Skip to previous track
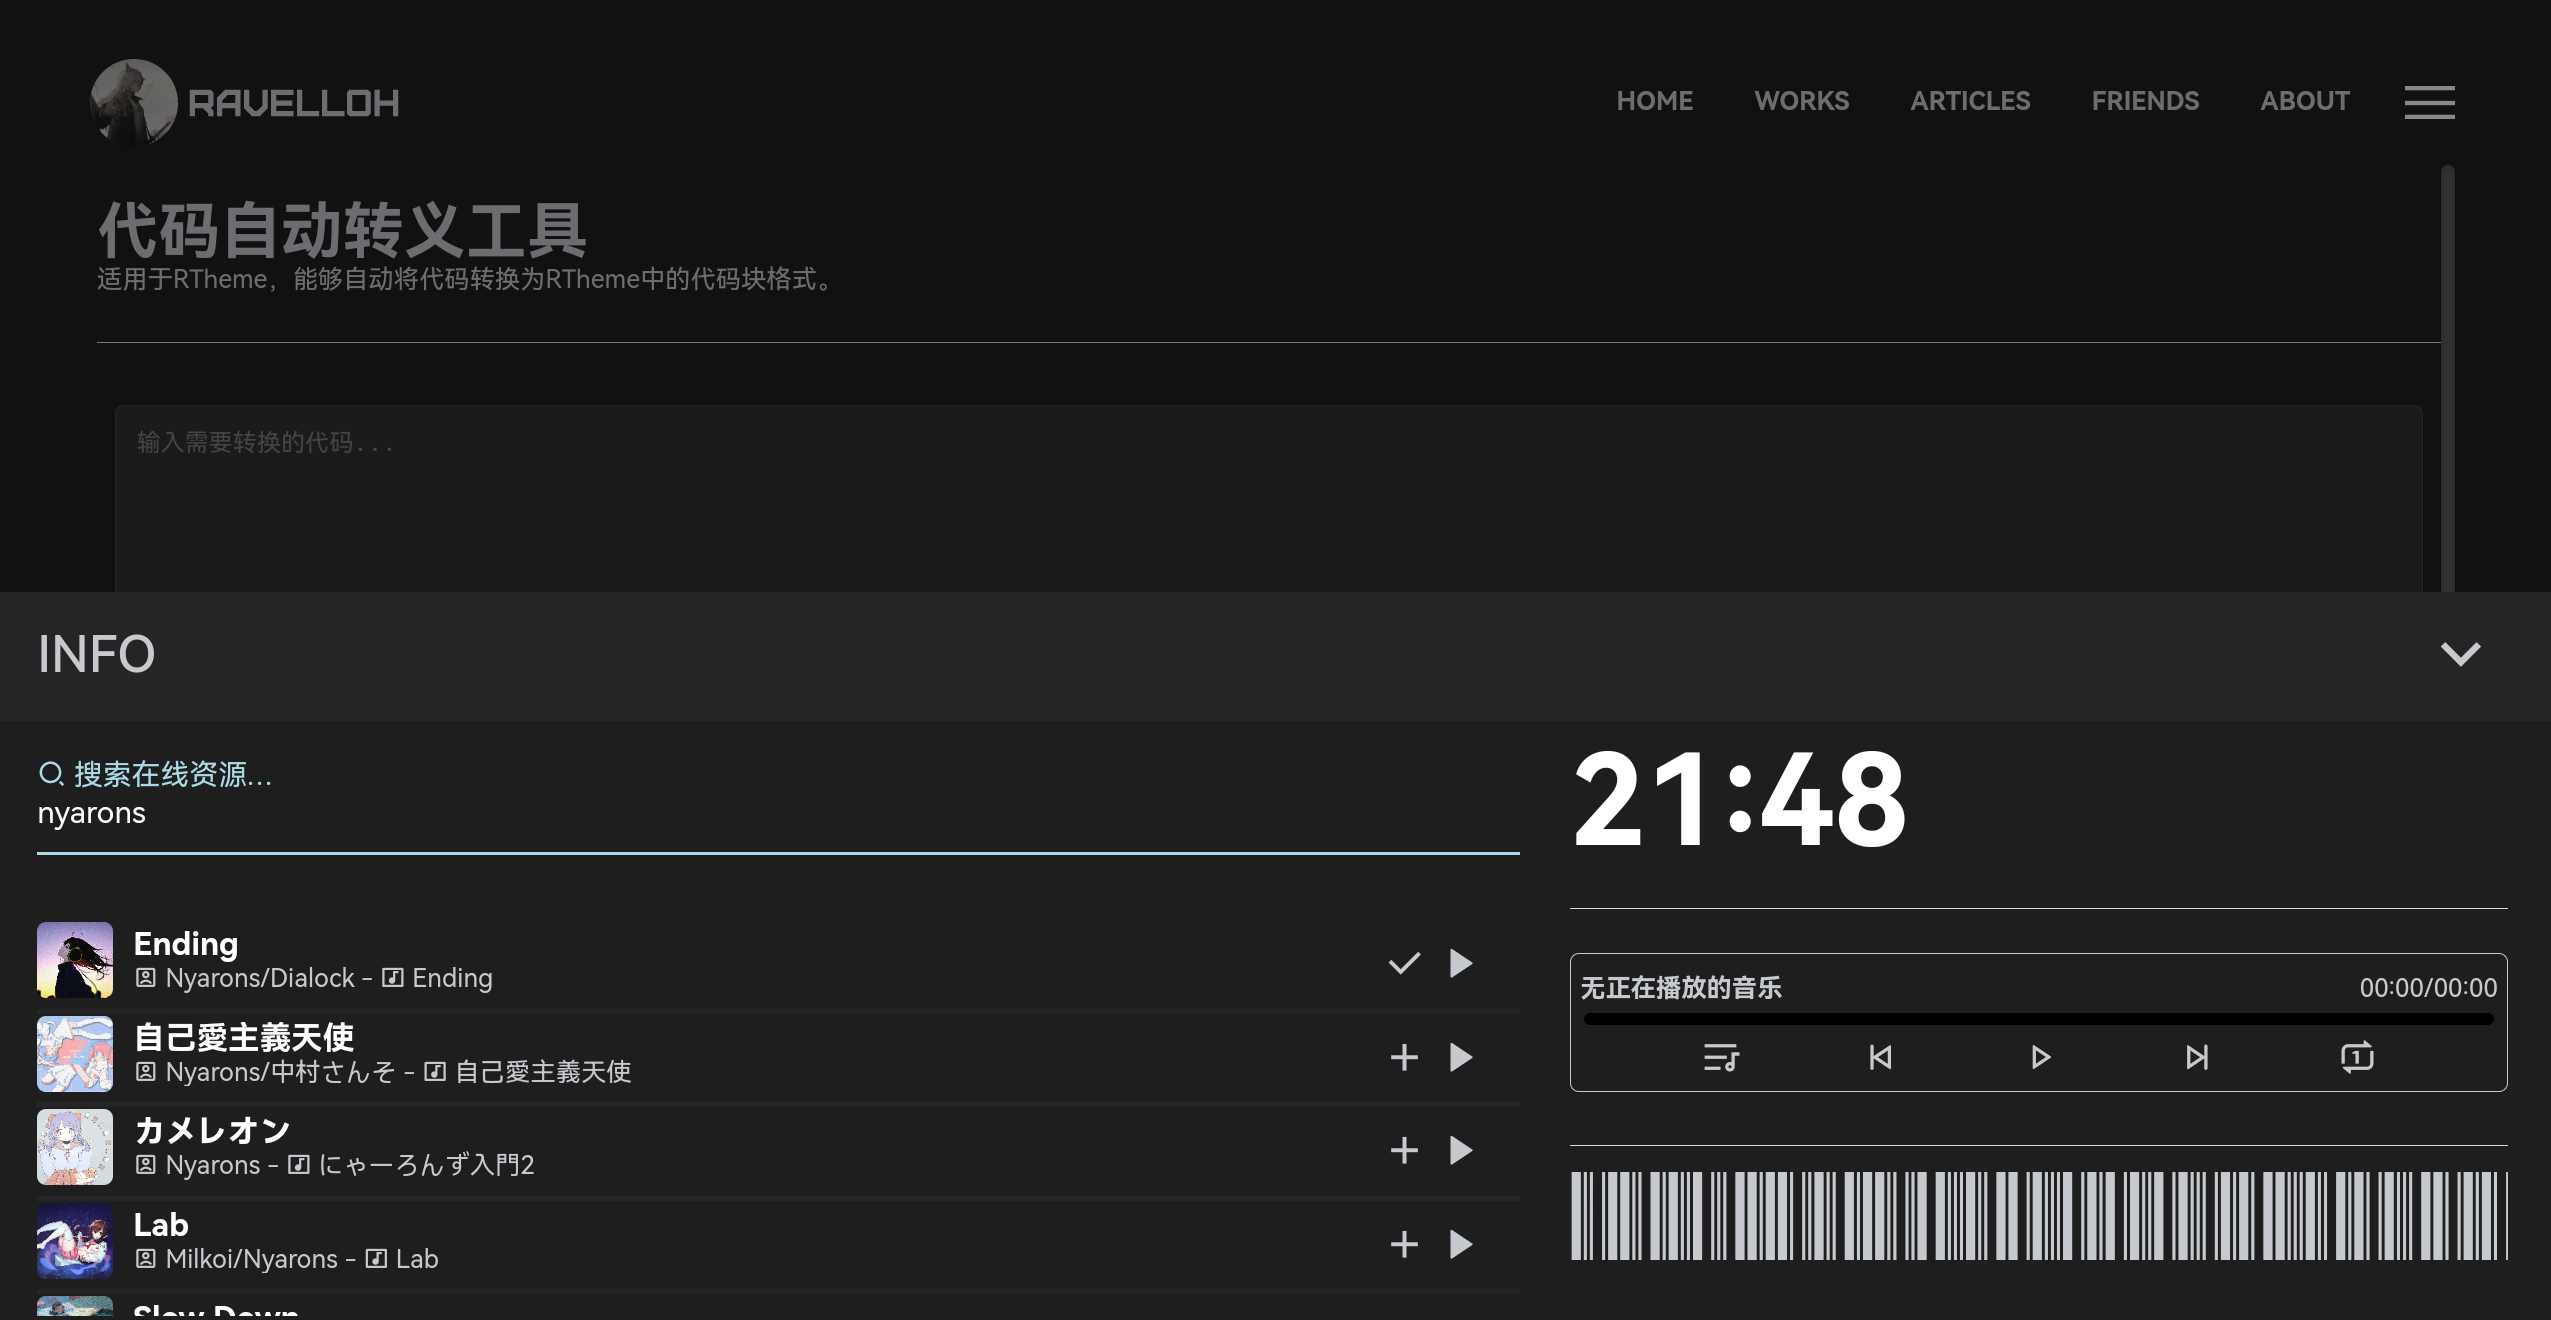The height and width of the screenshot is (1320, 2551). coord(1880,1057)
